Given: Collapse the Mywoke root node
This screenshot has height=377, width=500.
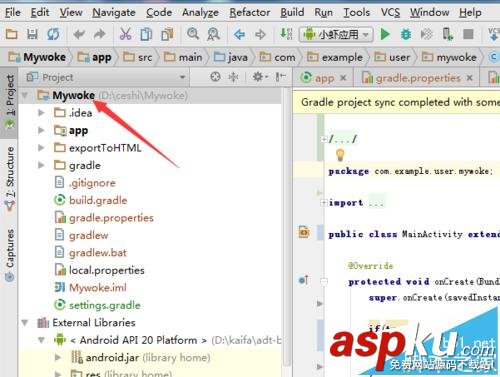Looking at the screenshot, I should [24, 96].
